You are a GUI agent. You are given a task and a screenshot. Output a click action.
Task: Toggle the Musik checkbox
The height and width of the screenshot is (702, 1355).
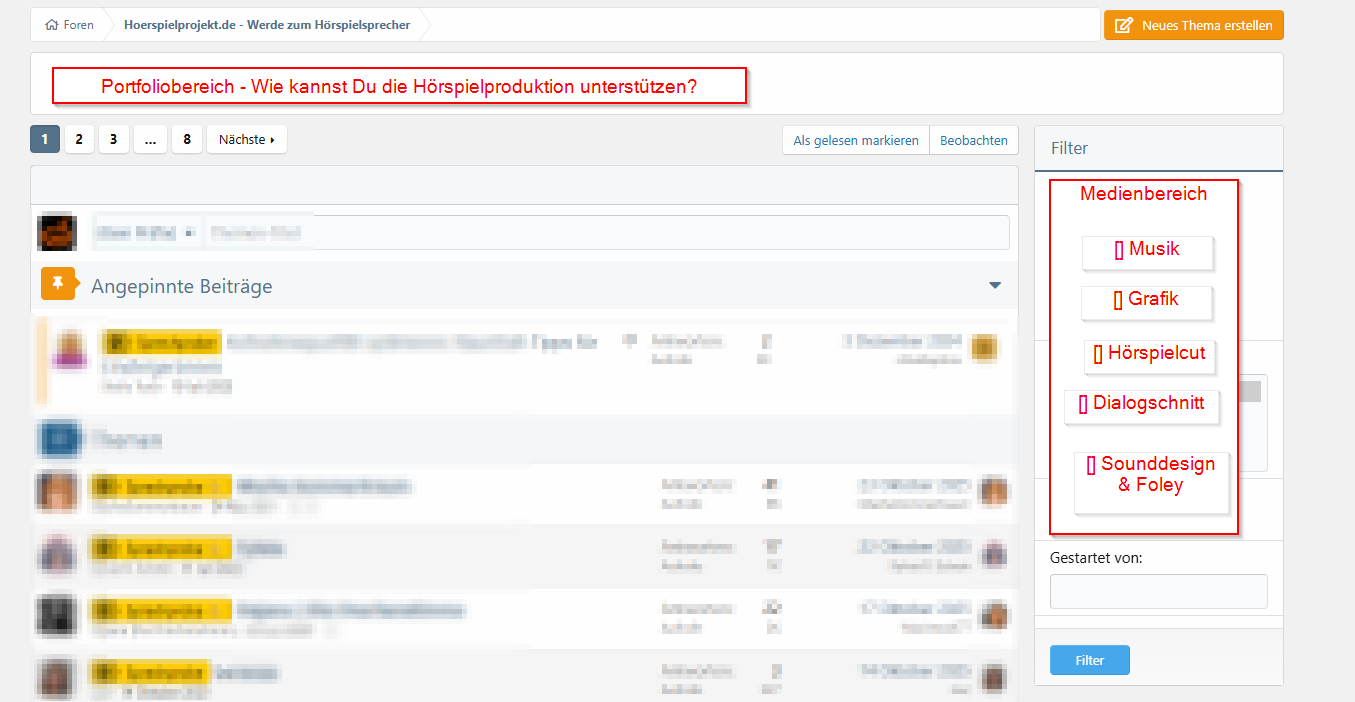1119,250
